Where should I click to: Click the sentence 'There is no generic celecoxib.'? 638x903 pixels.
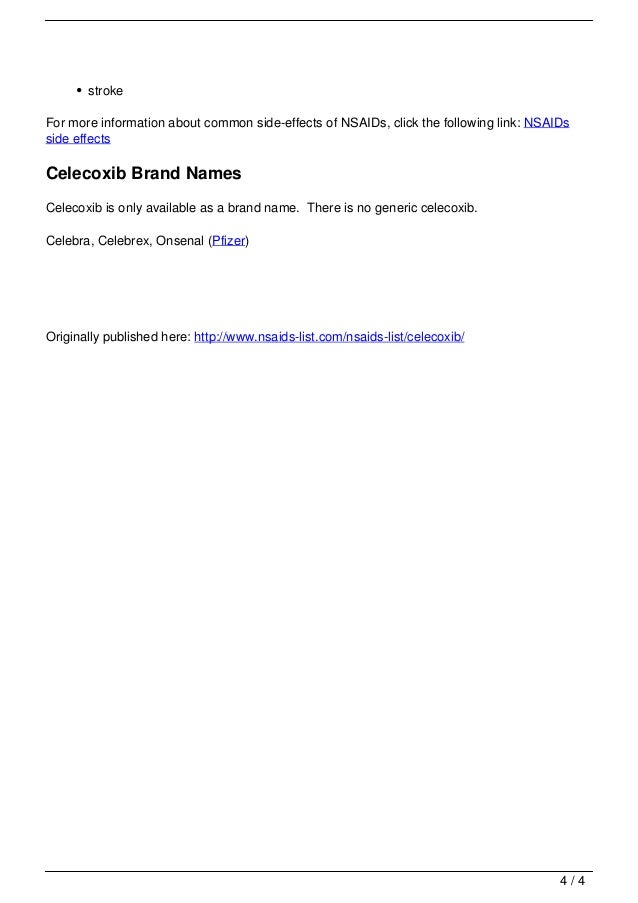coord(392,208)
